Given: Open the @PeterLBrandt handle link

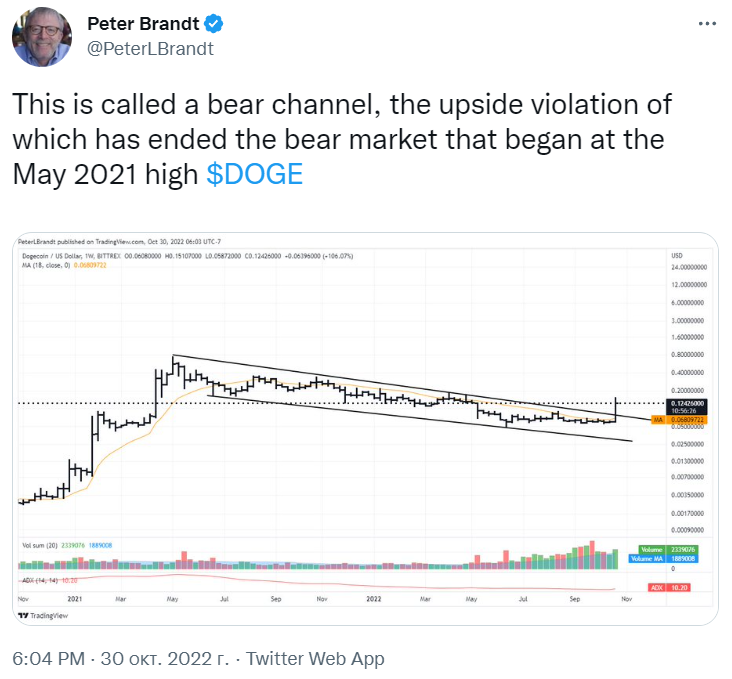Looking at the screenshot, I should [150, 49].
